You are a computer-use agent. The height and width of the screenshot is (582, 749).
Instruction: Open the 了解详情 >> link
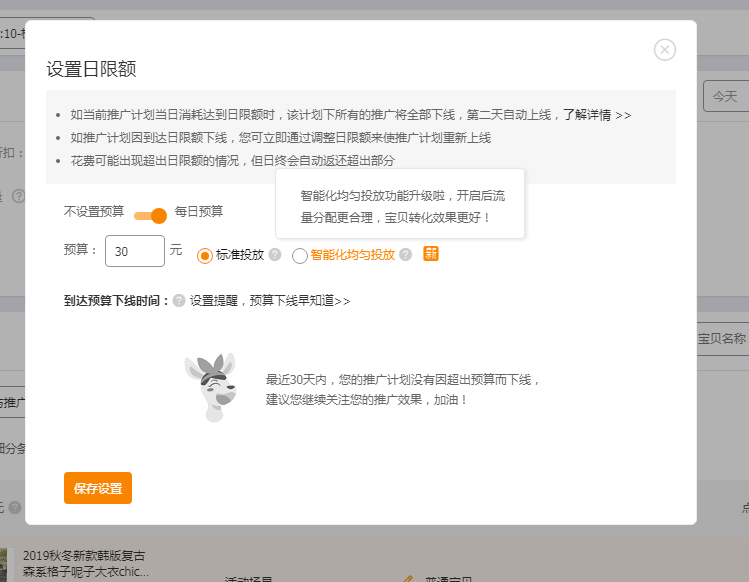pos(596,115)
